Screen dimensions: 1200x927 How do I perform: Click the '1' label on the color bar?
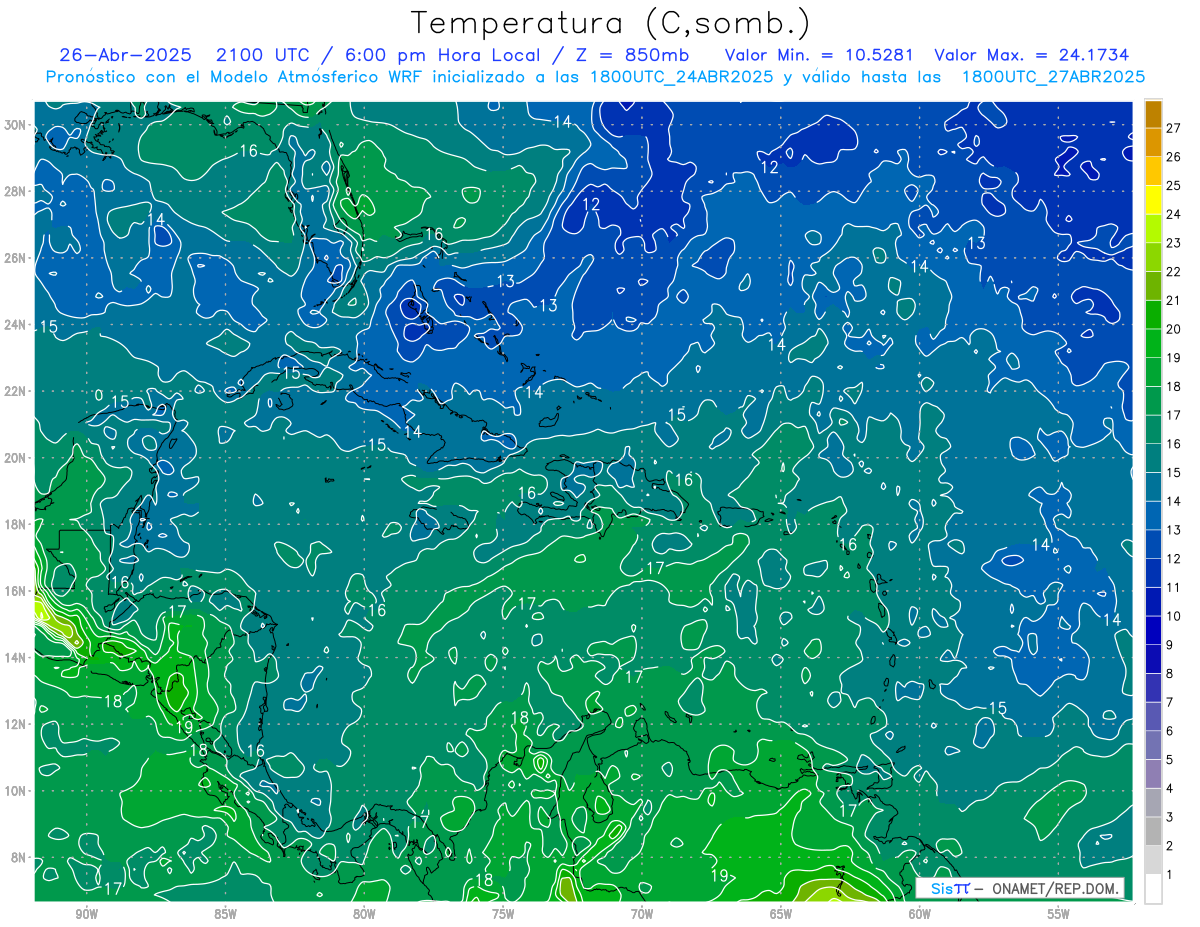[x=1170, y=875]
